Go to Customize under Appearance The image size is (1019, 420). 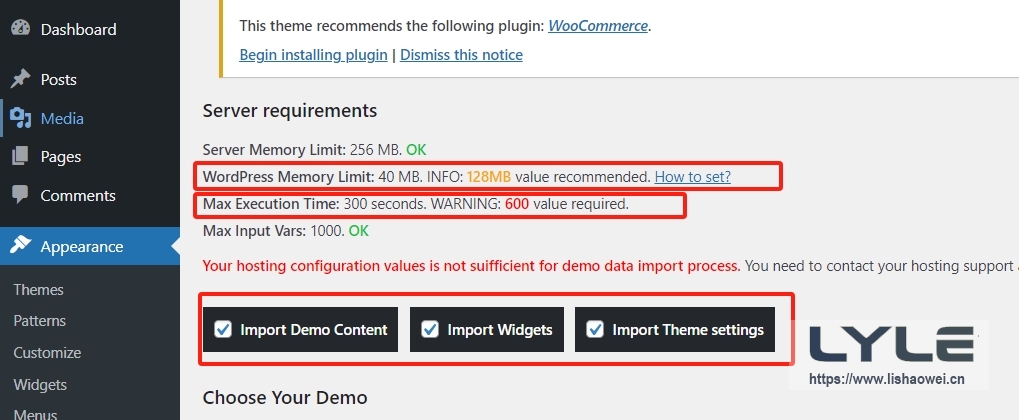click(x=47, y=353)
